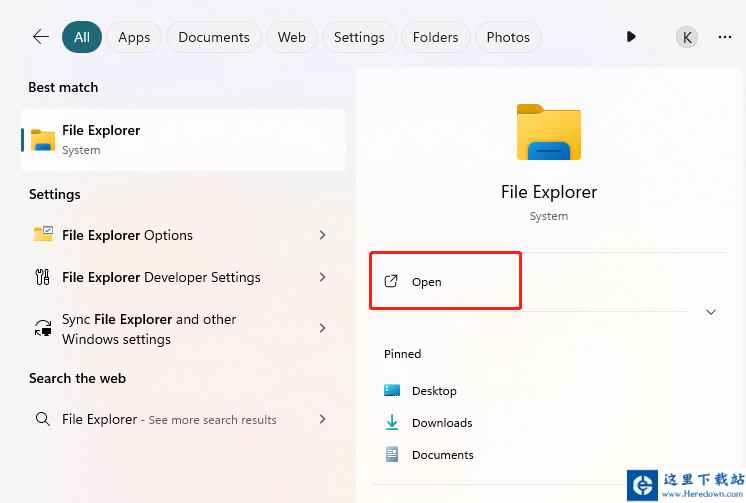This screenshot has height=503, width=746.
Task: Click the Open external-link icon
Action: coord(391,281)
